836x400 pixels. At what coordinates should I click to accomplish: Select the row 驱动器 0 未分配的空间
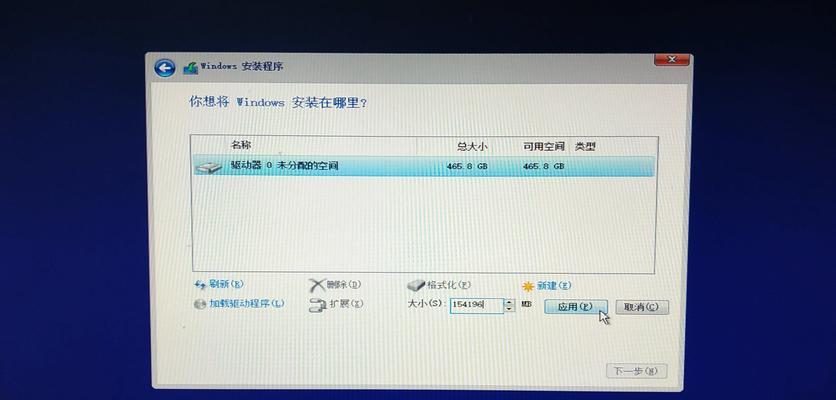pos(424,166)
